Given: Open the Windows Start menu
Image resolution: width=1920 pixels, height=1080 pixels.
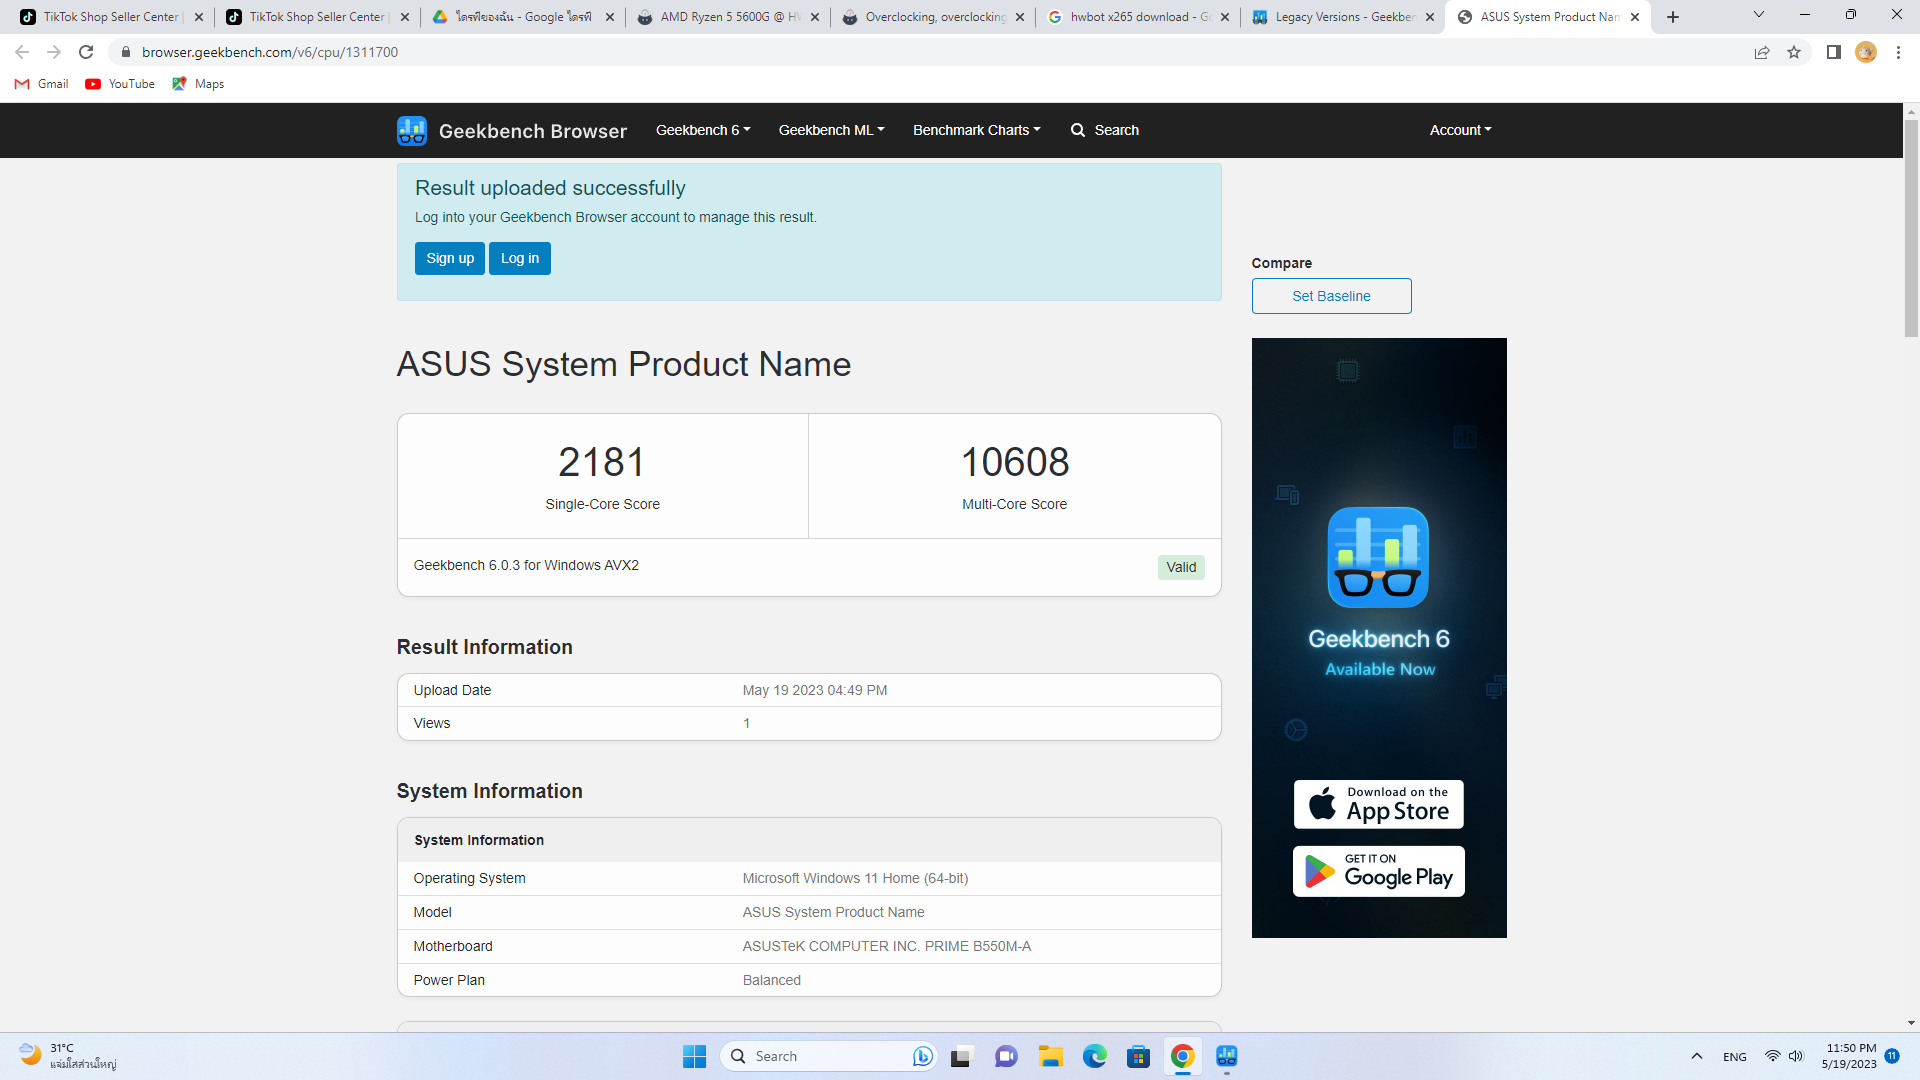Looking at the screenshot, I should [x=694, y=1056].
